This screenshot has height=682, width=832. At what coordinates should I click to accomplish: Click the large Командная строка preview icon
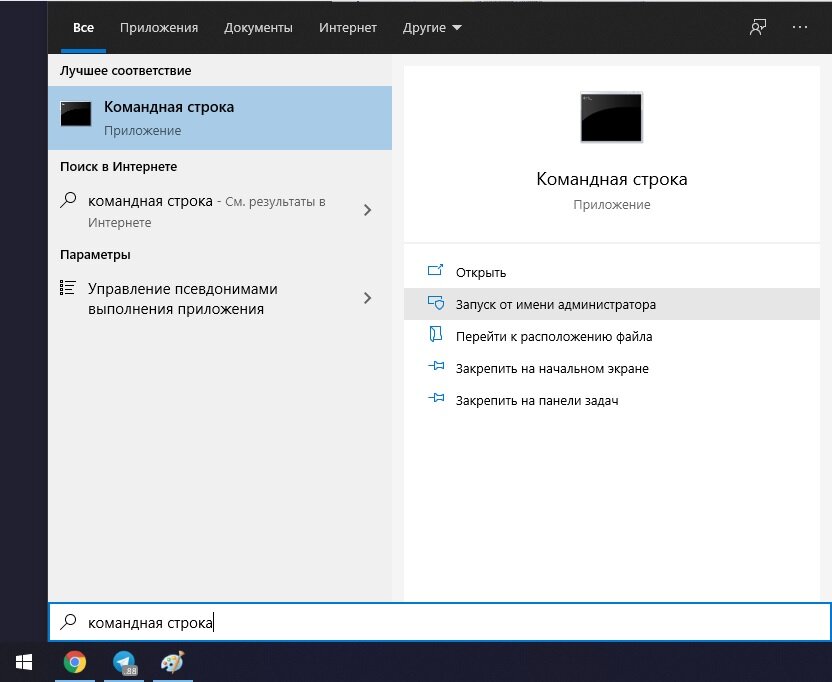(x=611, y=117)
